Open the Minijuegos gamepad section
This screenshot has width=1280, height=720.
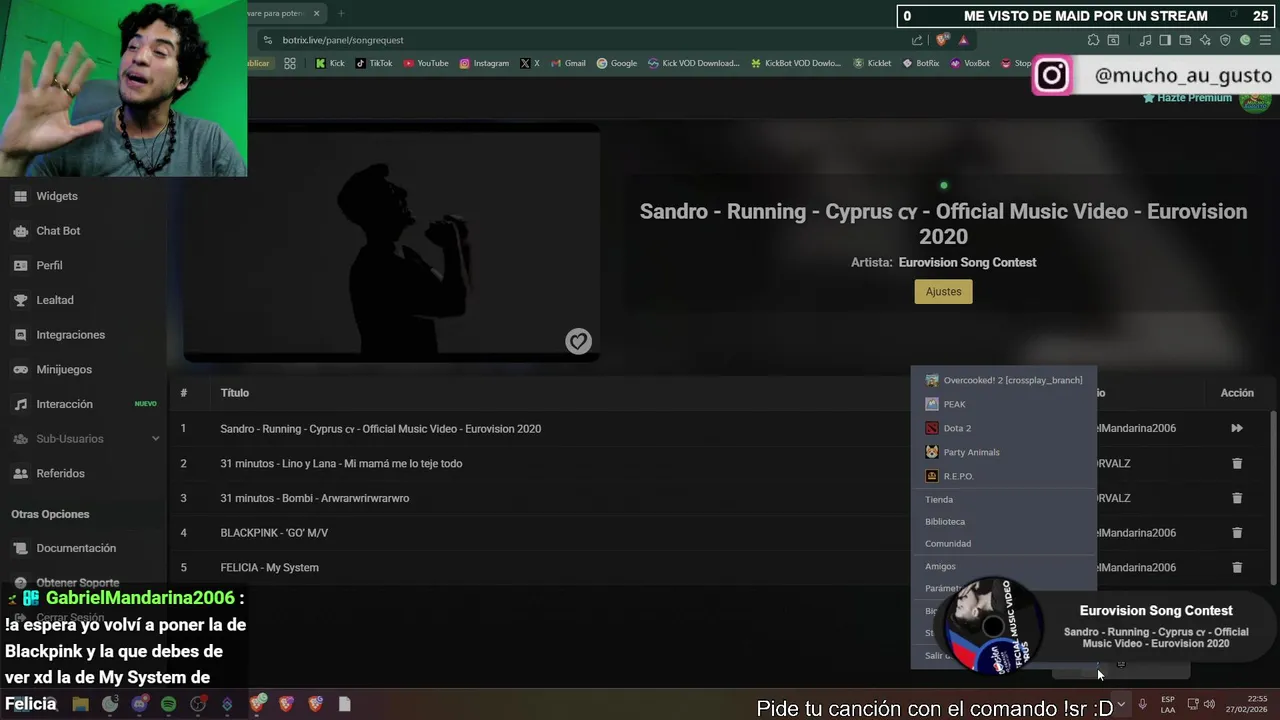click(64, 369)
